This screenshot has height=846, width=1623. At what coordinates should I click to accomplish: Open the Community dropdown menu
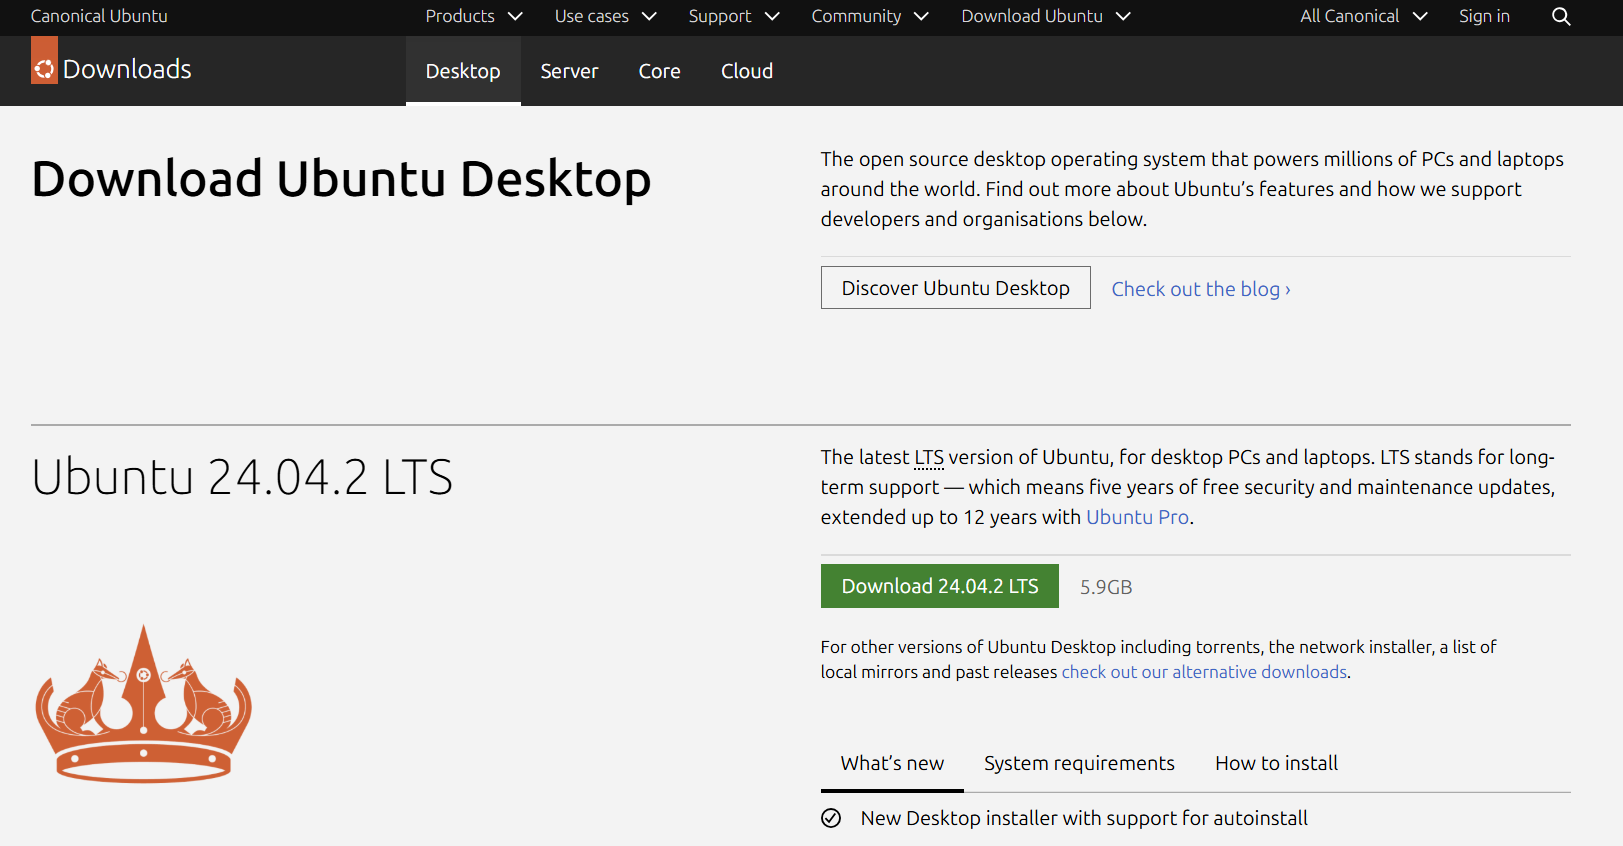pos(870,16)
